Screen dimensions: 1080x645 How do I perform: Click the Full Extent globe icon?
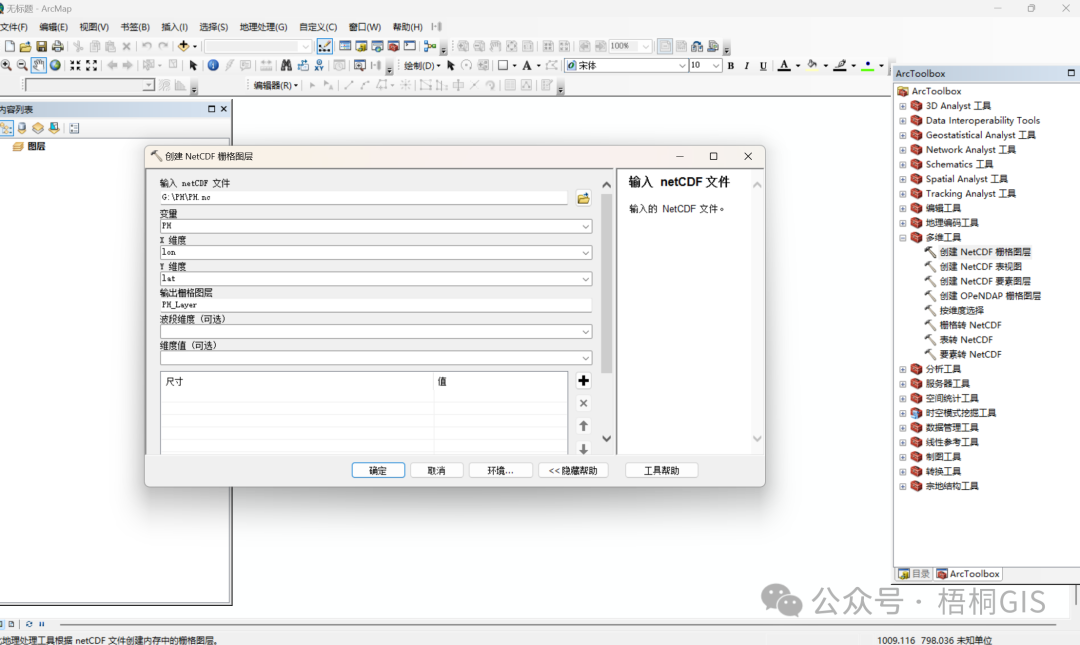click(x=55, y=65)
